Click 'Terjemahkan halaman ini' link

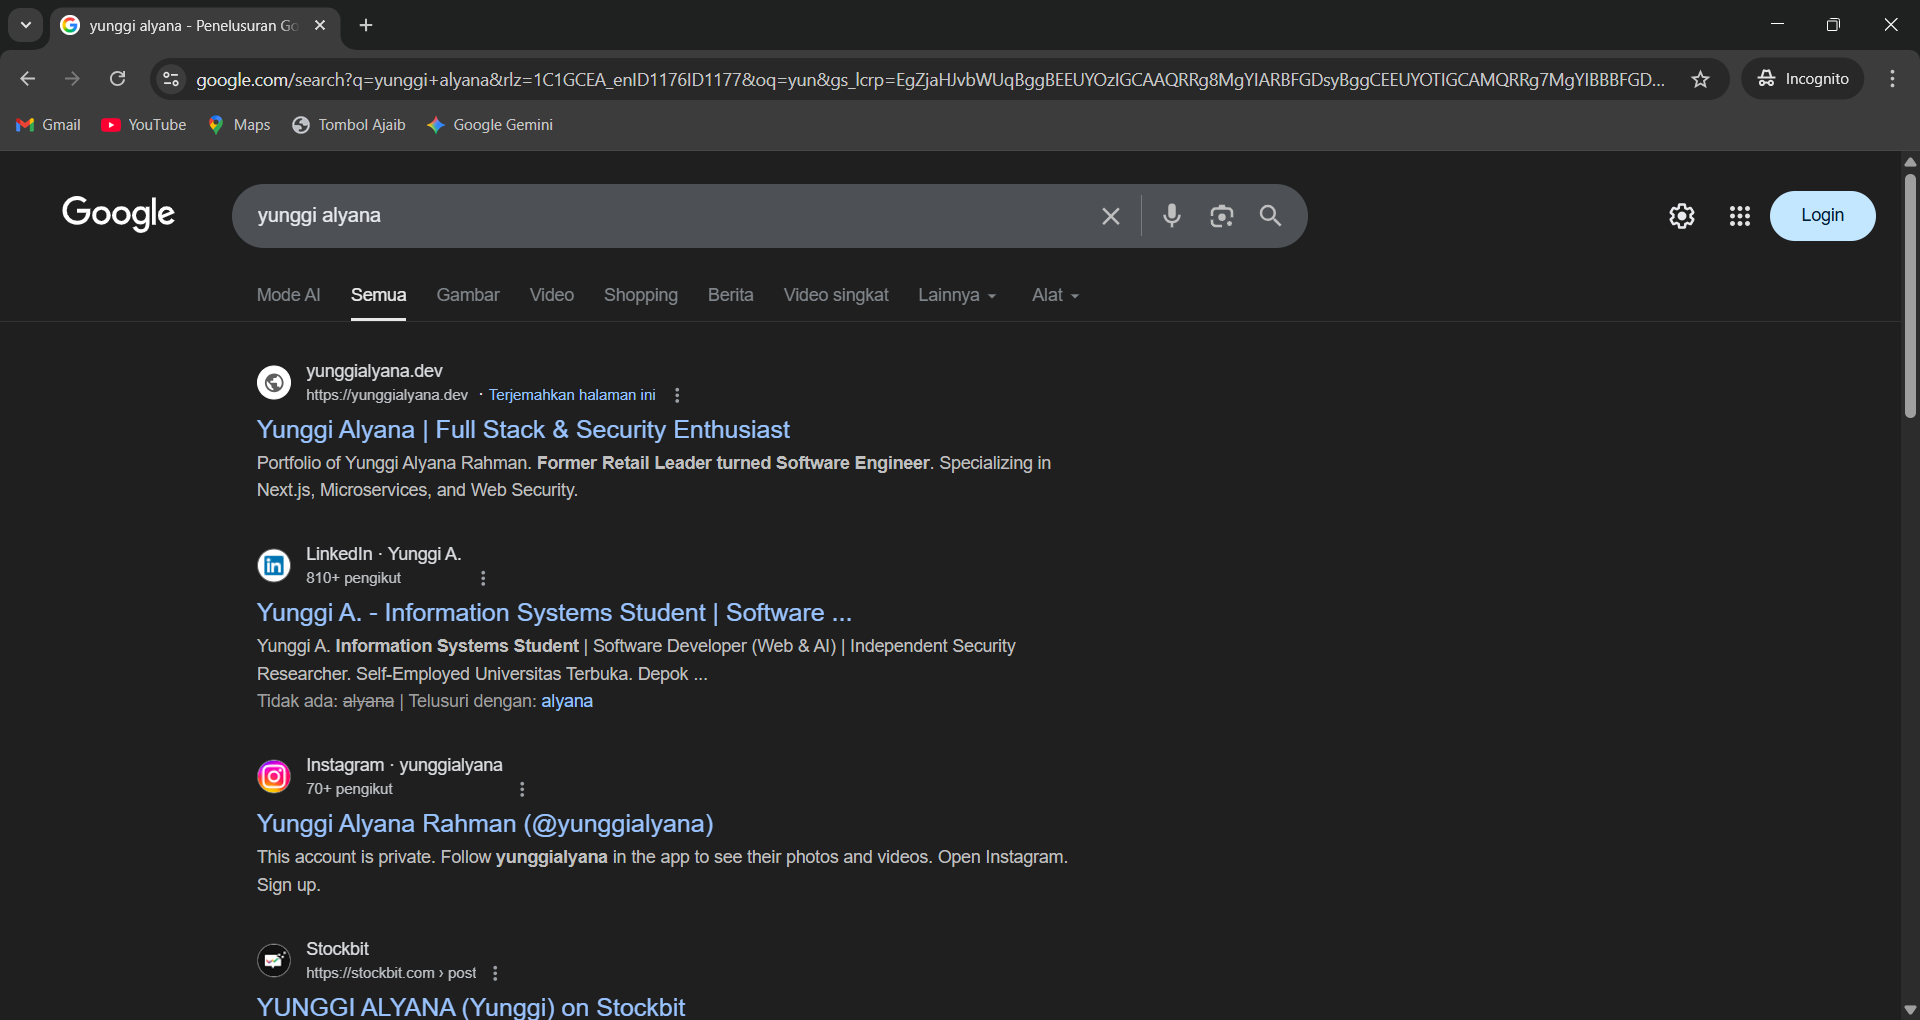[572, 395]
